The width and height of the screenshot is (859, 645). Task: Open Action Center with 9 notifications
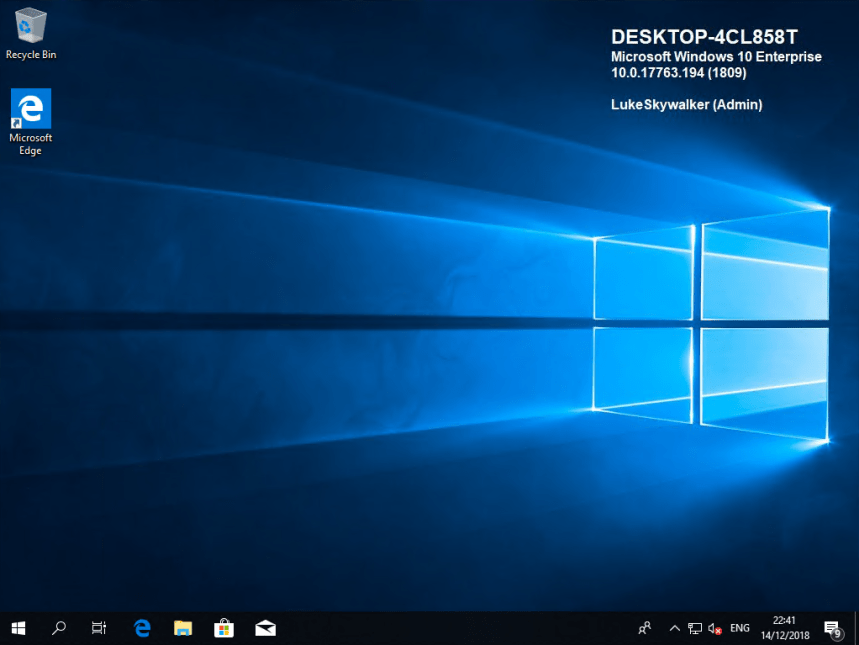pos(832,628)
